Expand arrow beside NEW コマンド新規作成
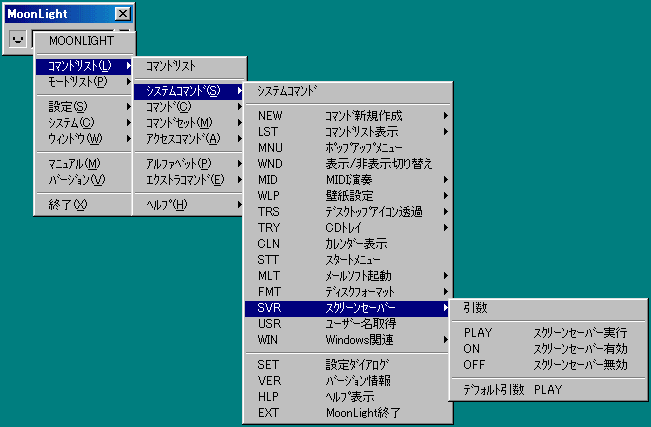This screenshot has height=427, width=651. [x=445, y=115]
